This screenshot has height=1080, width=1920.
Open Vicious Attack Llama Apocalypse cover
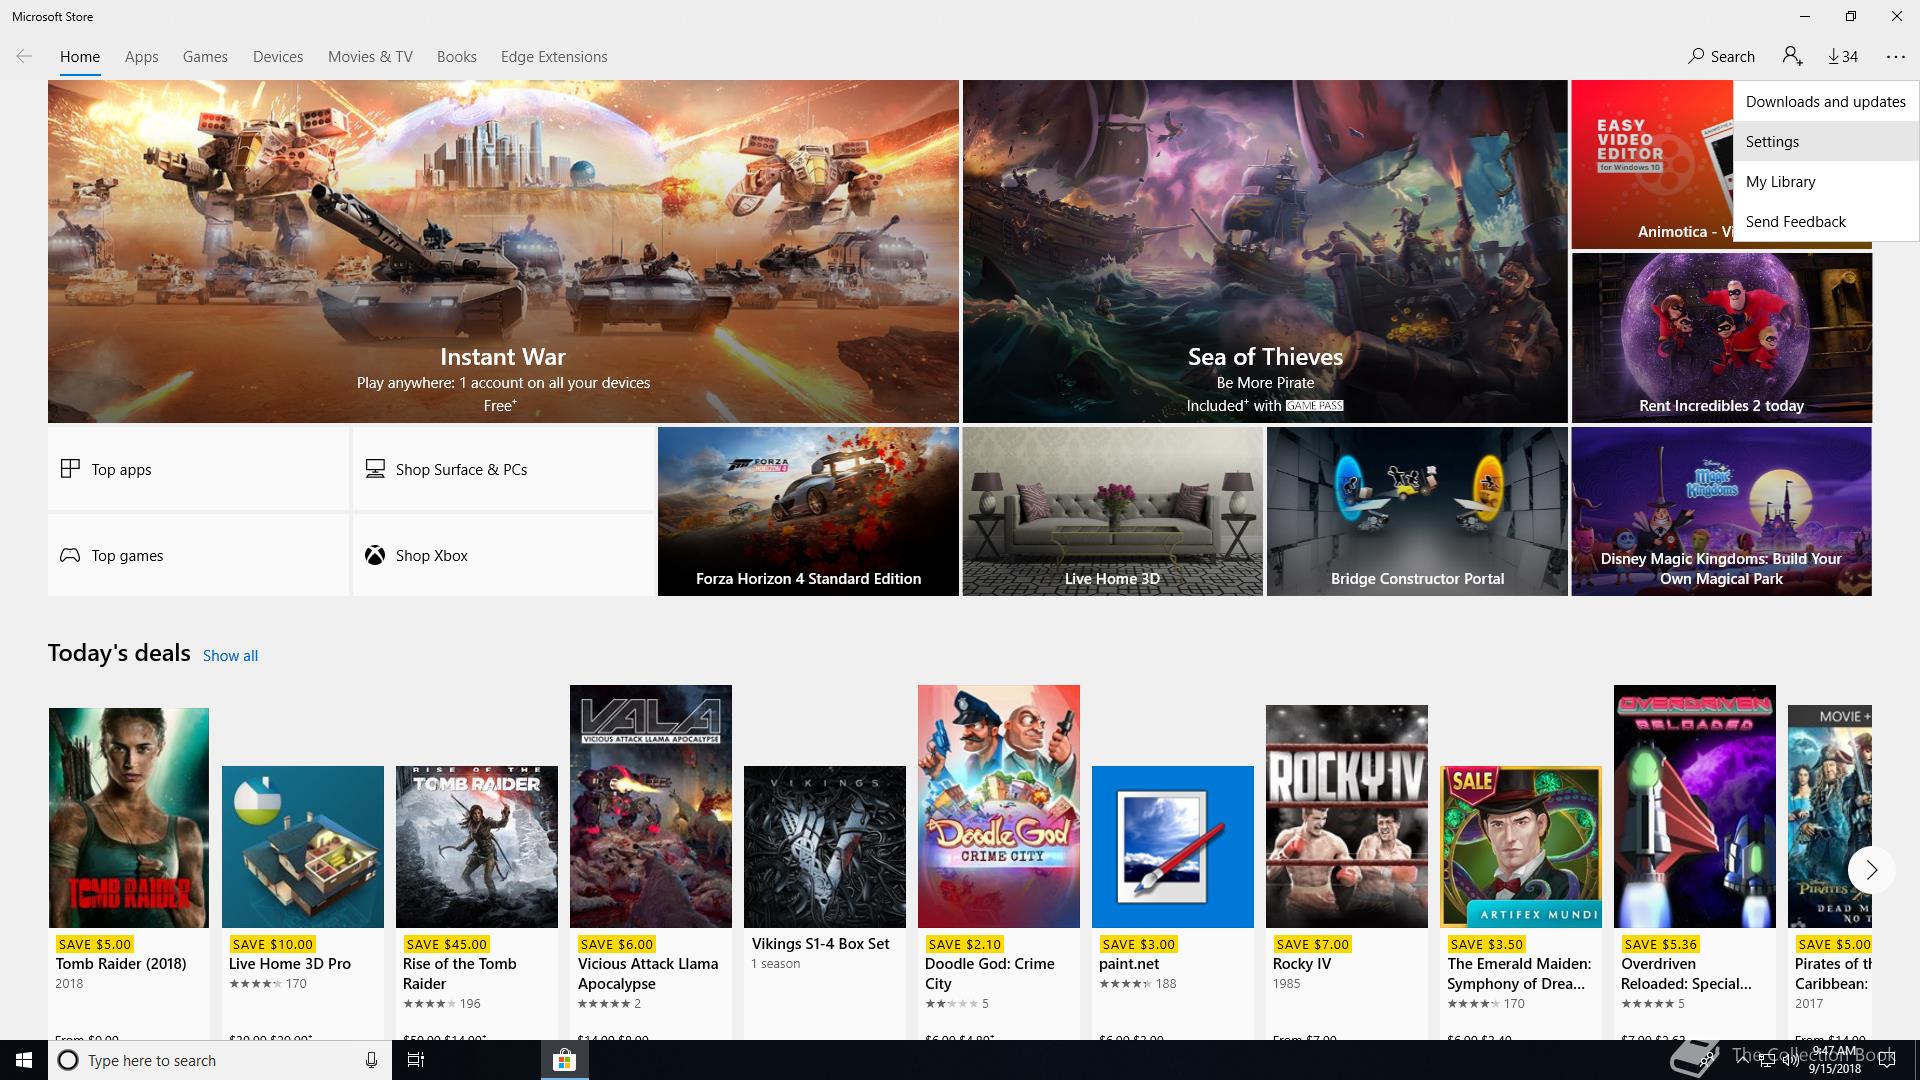tap(651, 806)
